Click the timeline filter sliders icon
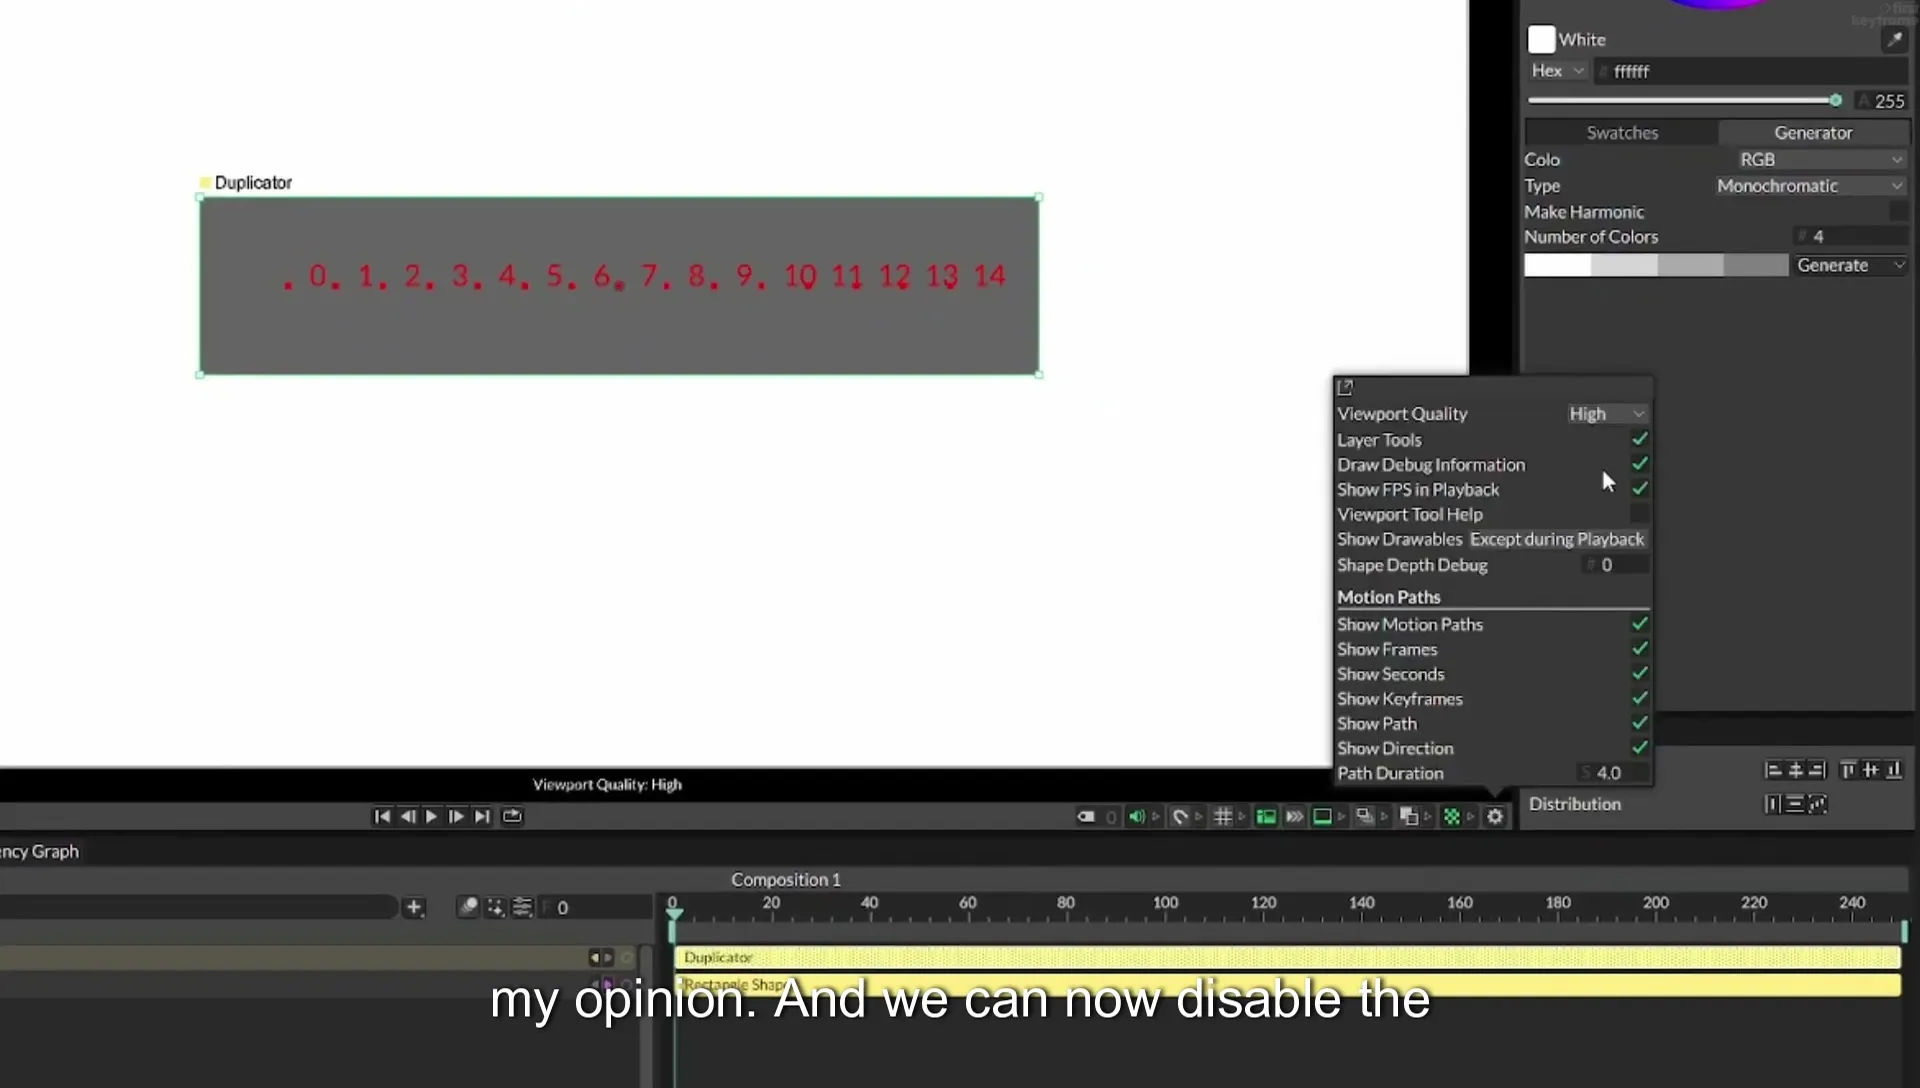1920x1088 pixels. click(x=522, y=907)
